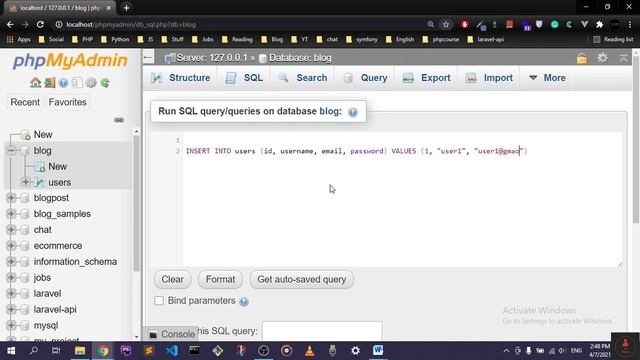Click Server 127.0.0.1 breadcrumb link
Image resolution: width=640 pixels, height=360 pixels.
(x=212, y=58)
